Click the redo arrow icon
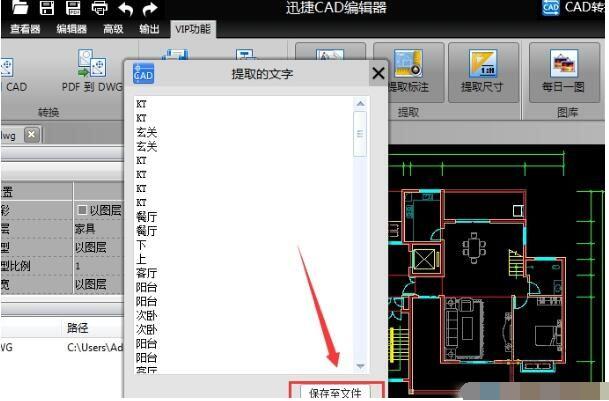609x401 pixels. [x=150, y=8]
